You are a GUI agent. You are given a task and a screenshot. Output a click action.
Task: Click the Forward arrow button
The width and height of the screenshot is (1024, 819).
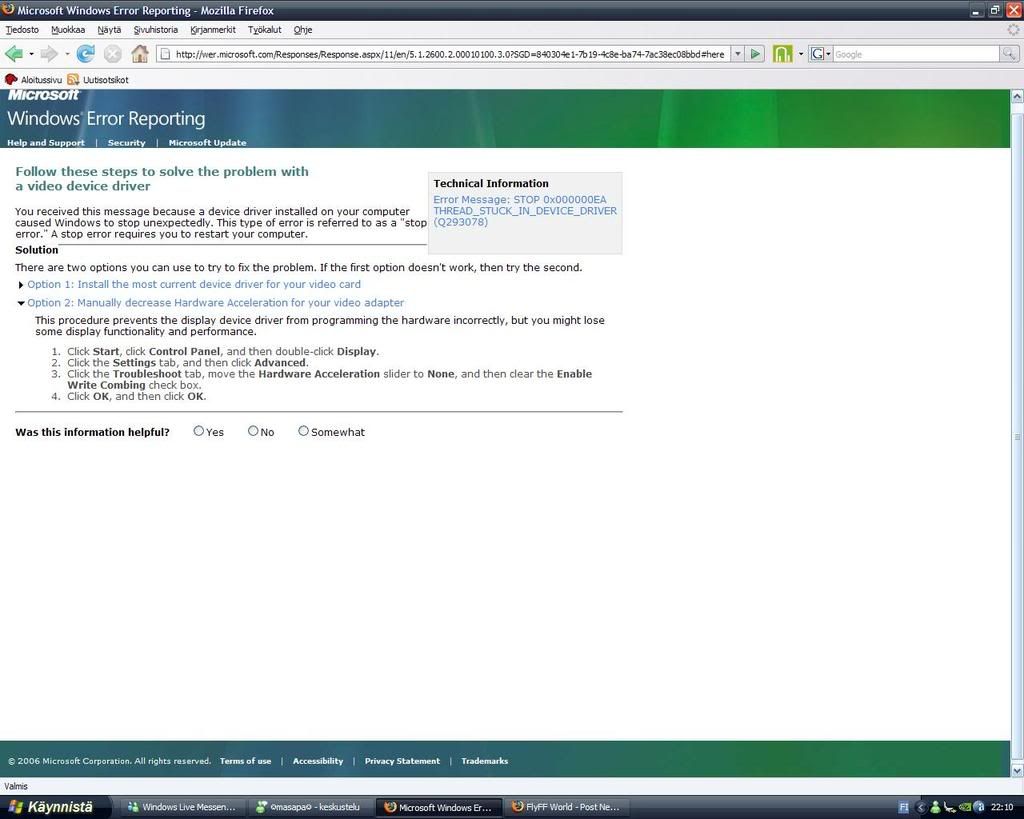point(49,54)
